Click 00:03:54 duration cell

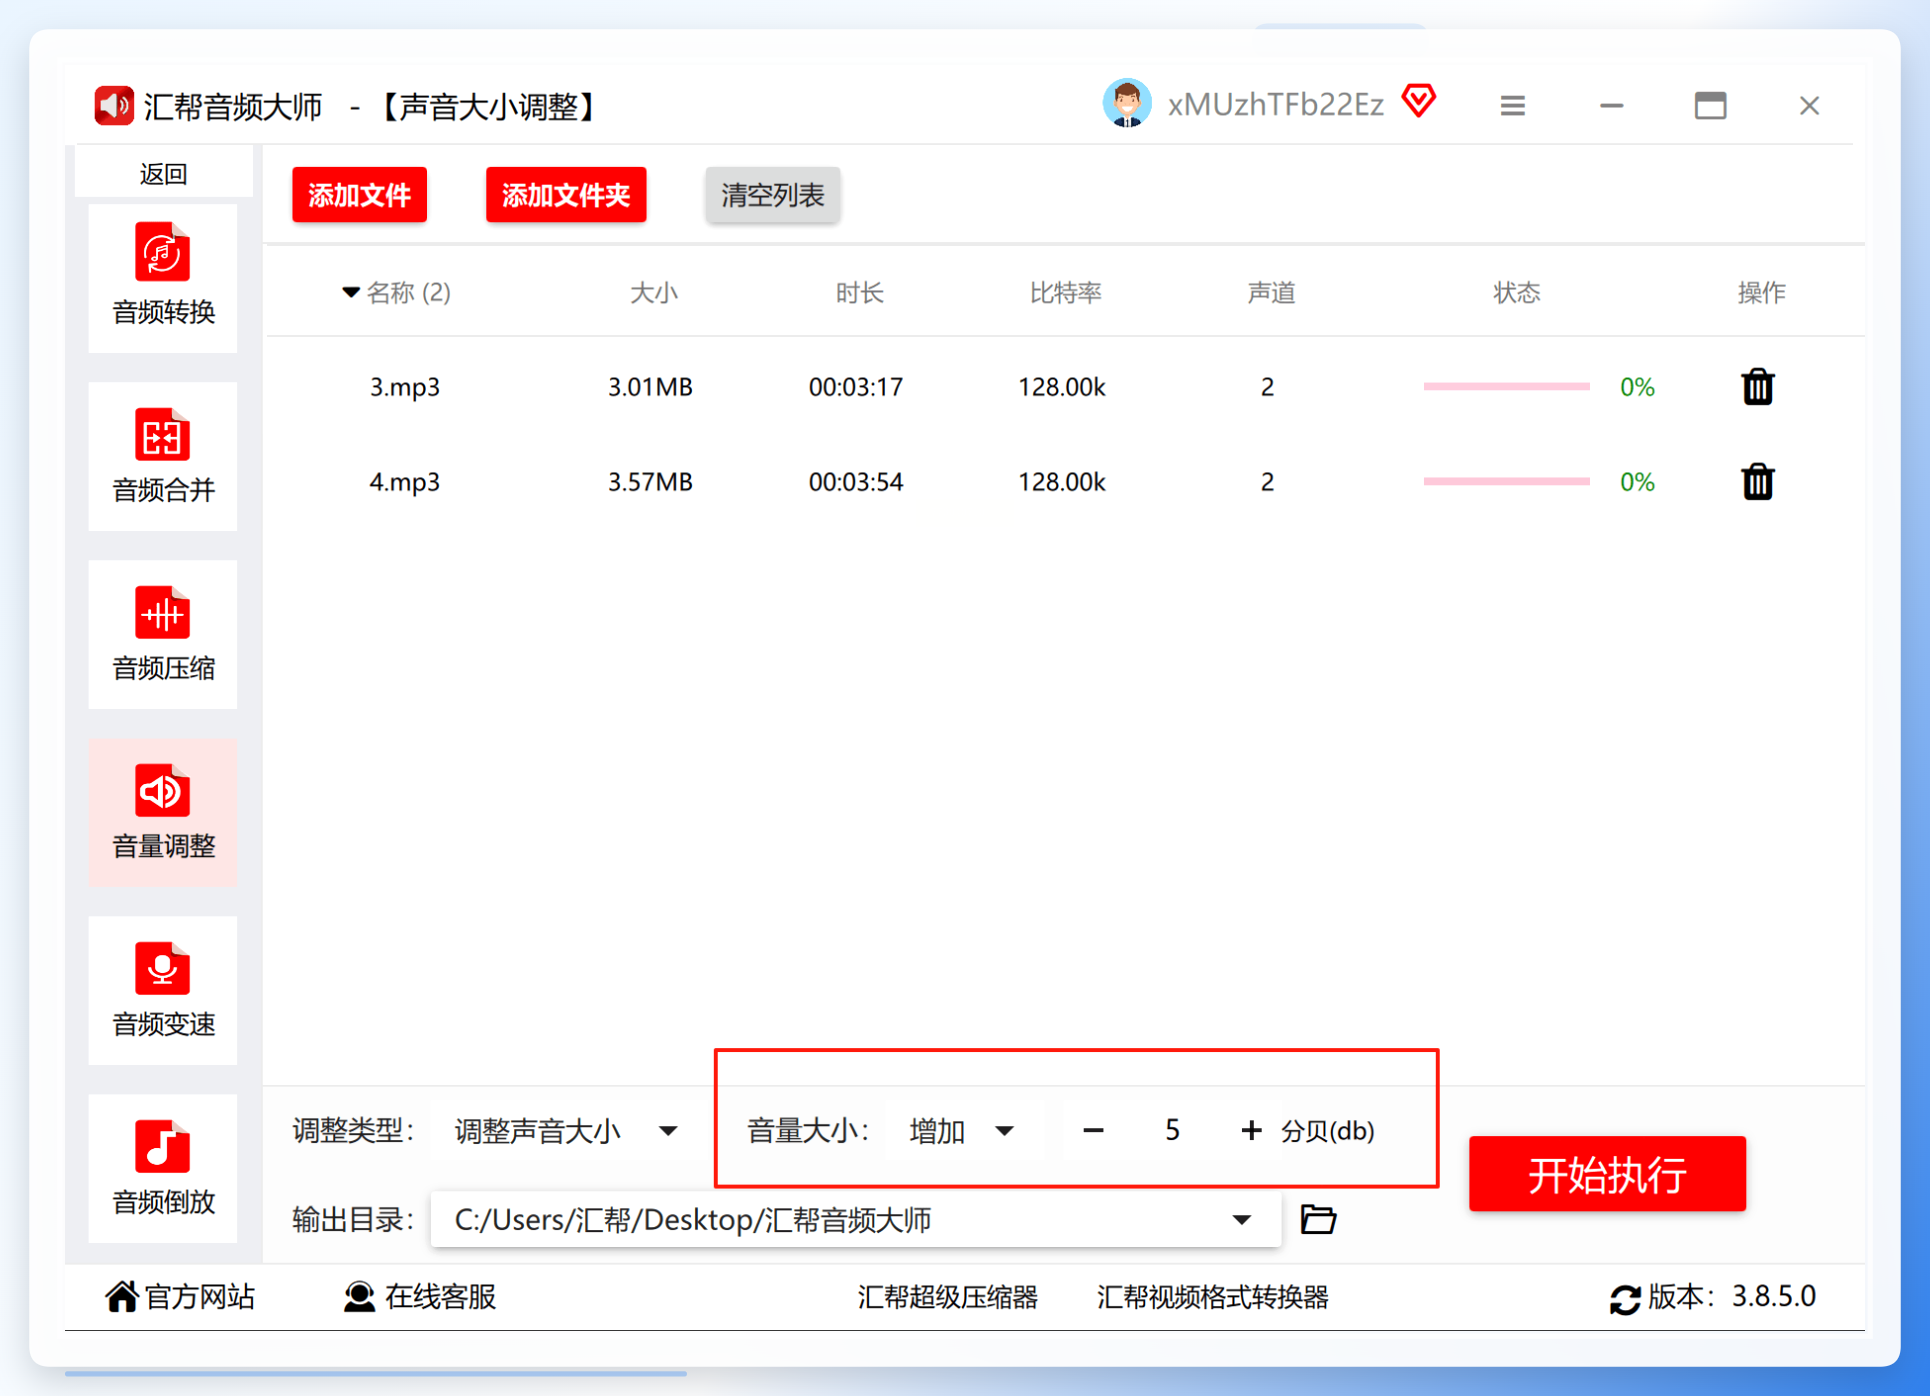point(856,482)
